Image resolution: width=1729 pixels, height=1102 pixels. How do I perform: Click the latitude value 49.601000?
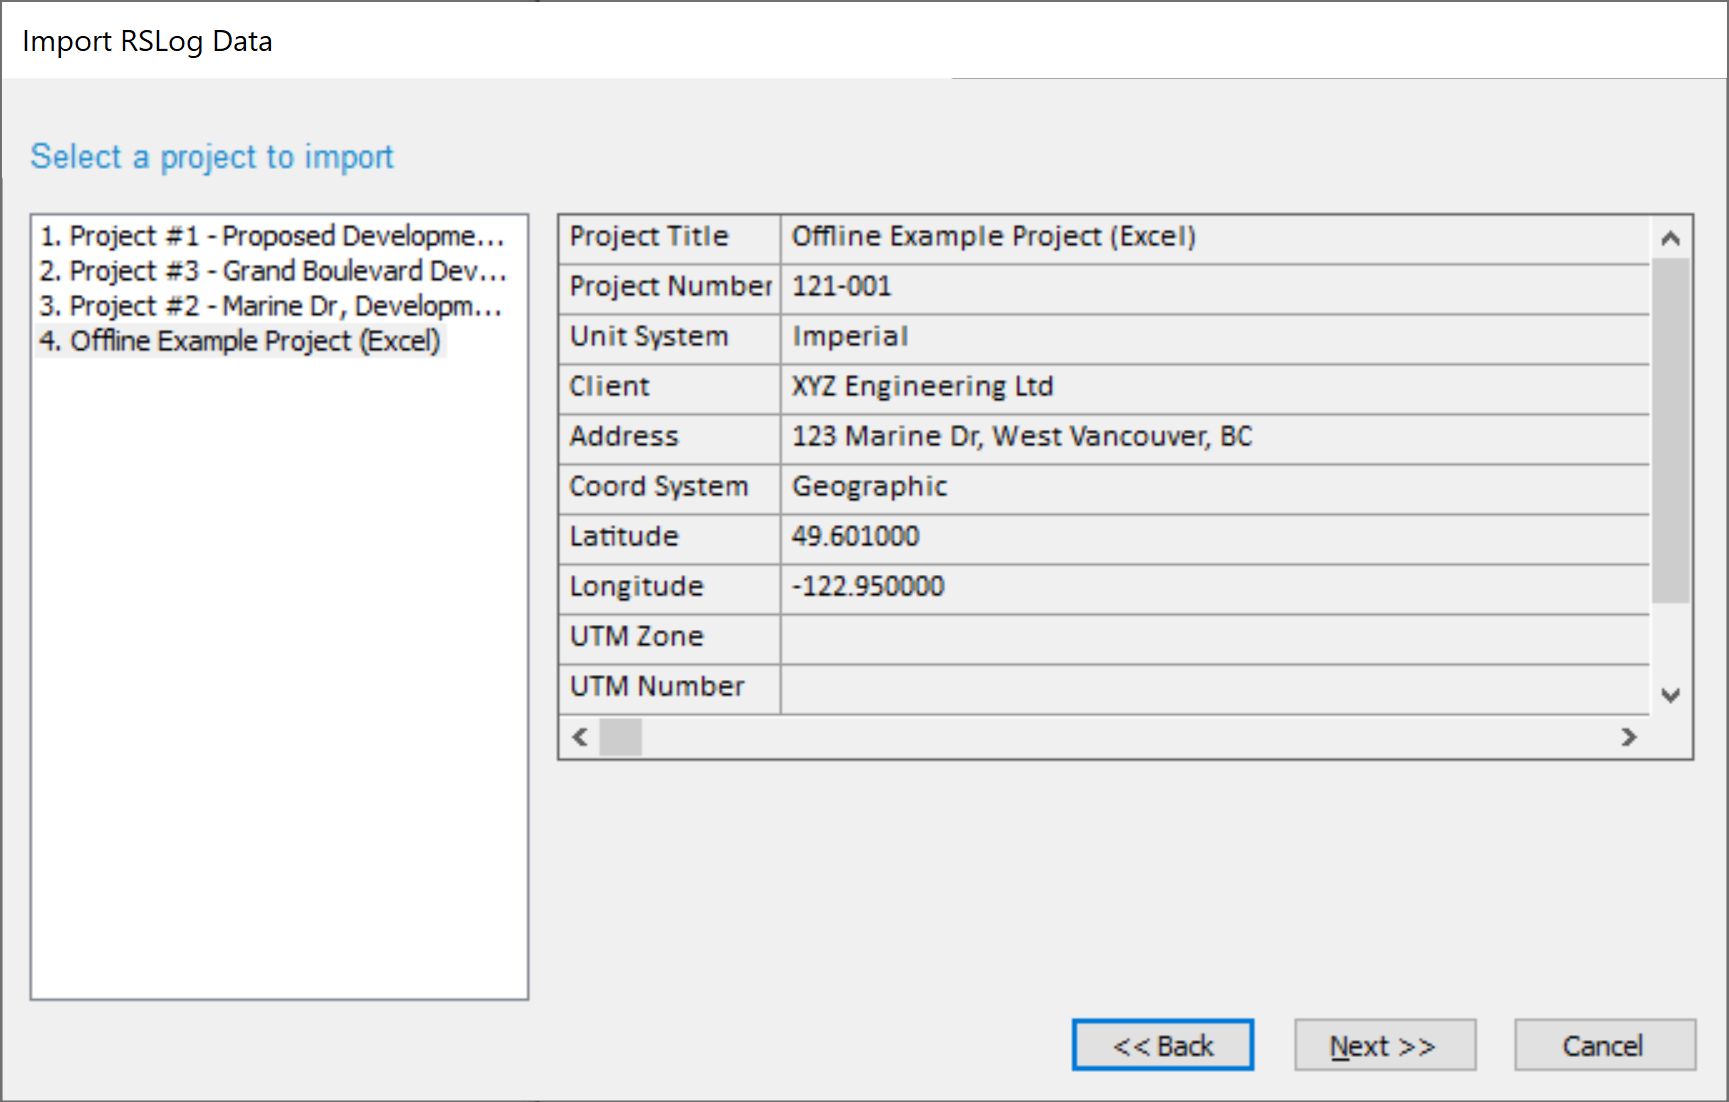click(x=1215, y=539)
